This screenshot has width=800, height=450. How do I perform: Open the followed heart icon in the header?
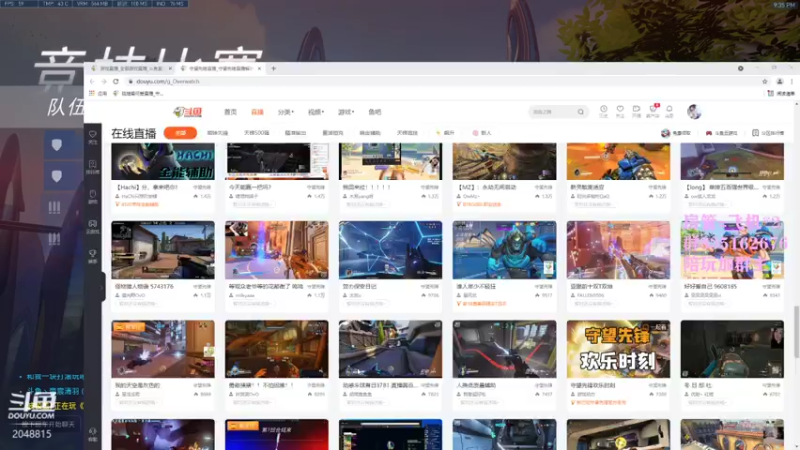tap(620, 111)
